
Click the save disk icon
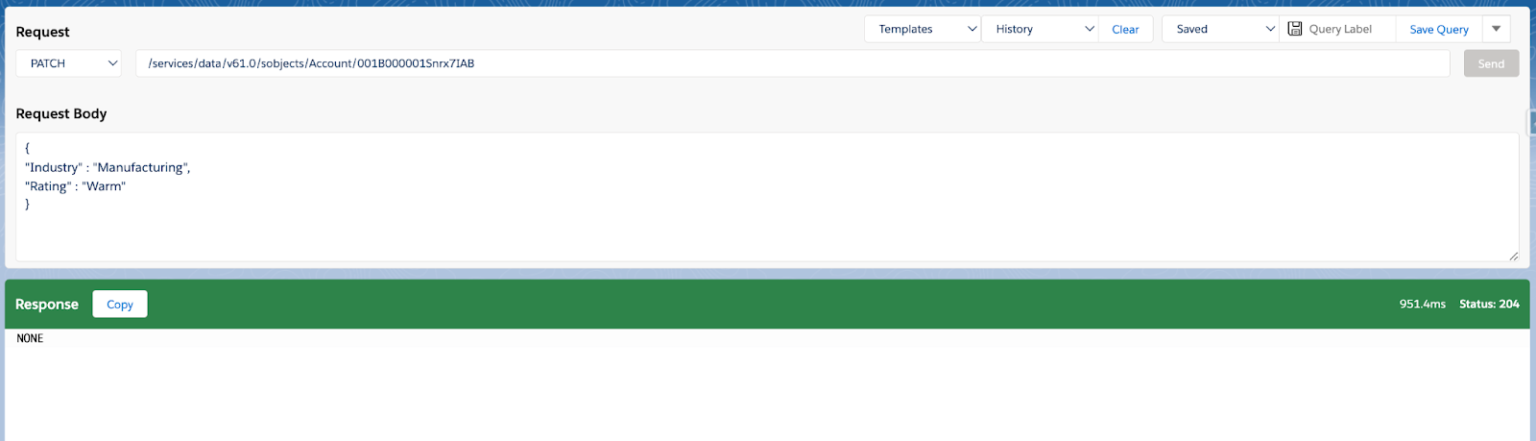(1294, 29)
